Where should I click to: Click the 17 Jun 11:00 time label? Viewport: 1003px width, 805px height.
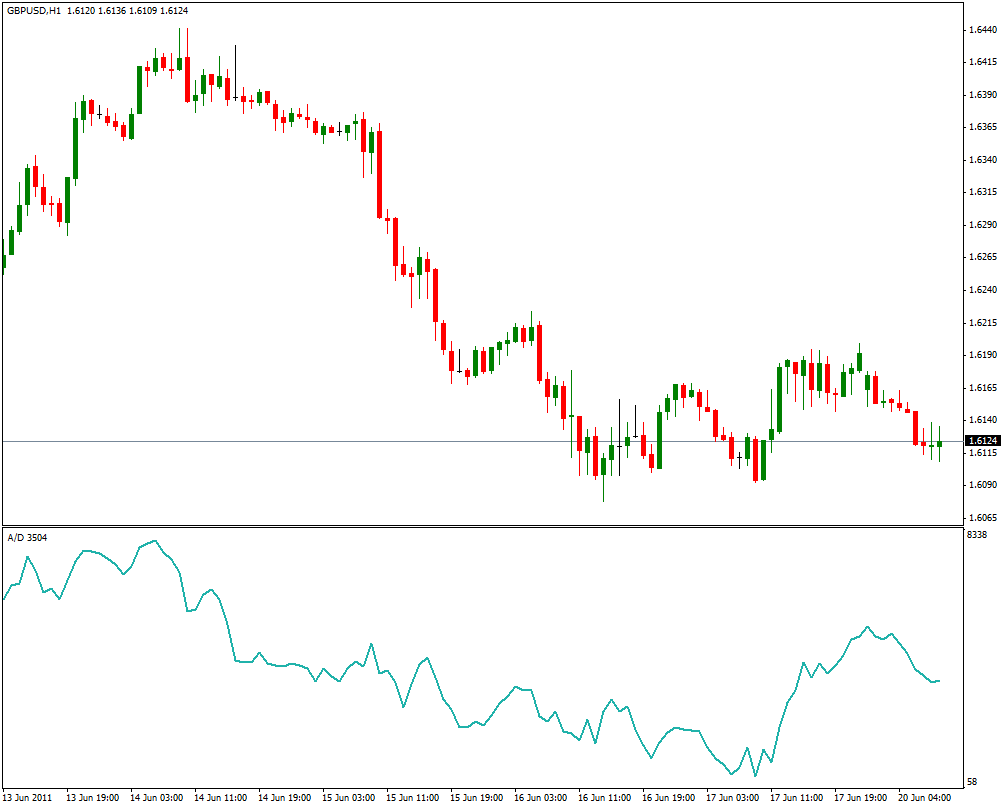coord(796,797)
